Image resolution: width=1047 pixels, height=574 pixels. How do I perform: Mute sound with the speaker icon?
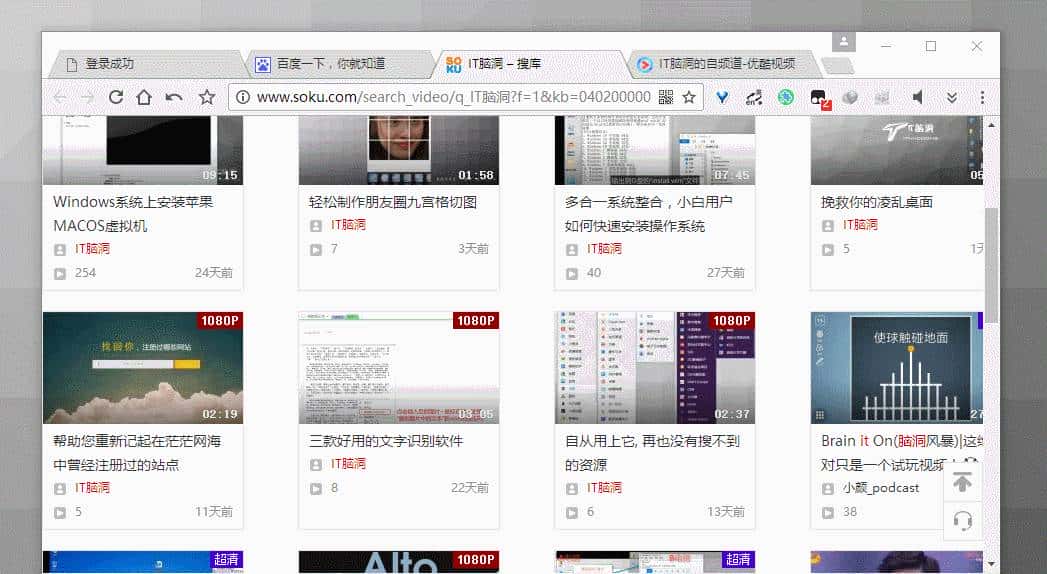[918, 97]
